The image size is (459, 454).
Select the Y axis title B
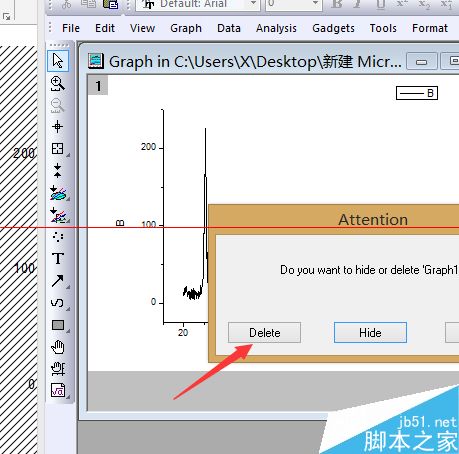[x=120, y=223]
